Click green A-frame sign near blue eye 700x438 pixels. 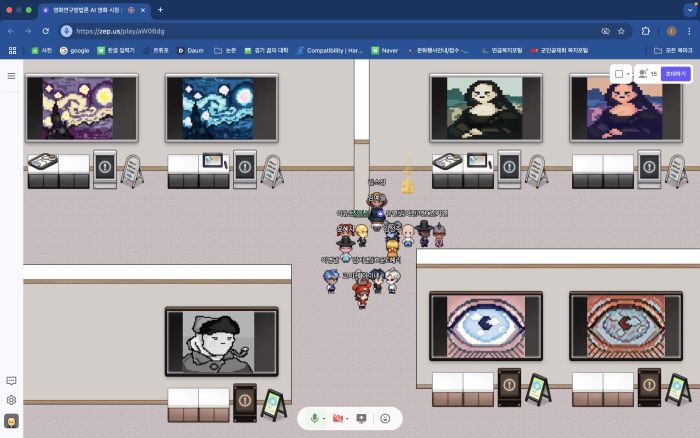(x=538, y=389)
